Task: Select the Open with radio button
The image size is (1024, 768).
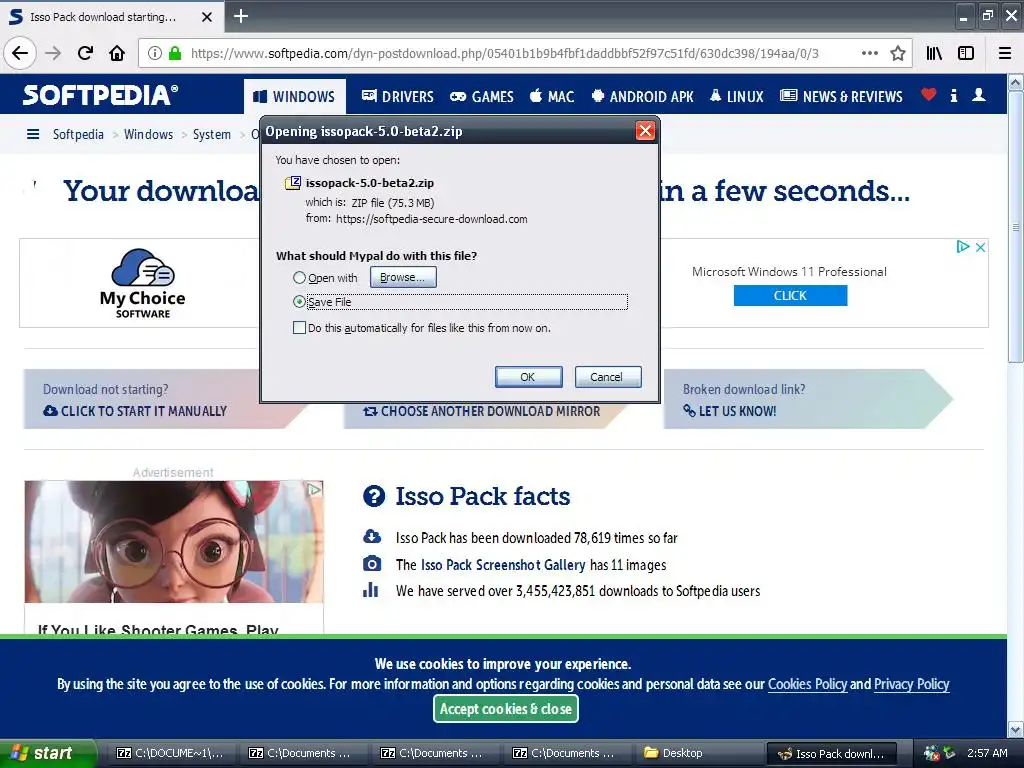Action: pos(299,278)
